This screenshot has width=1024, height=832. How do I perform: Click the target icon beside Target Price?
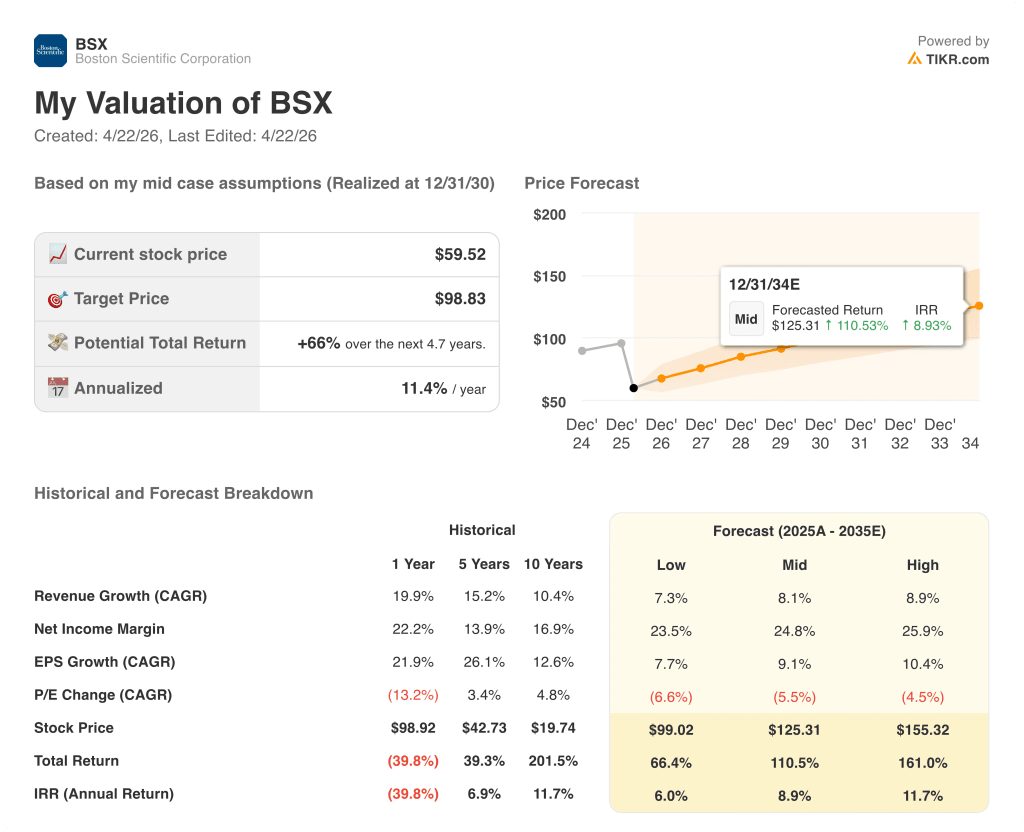[57, 299]
